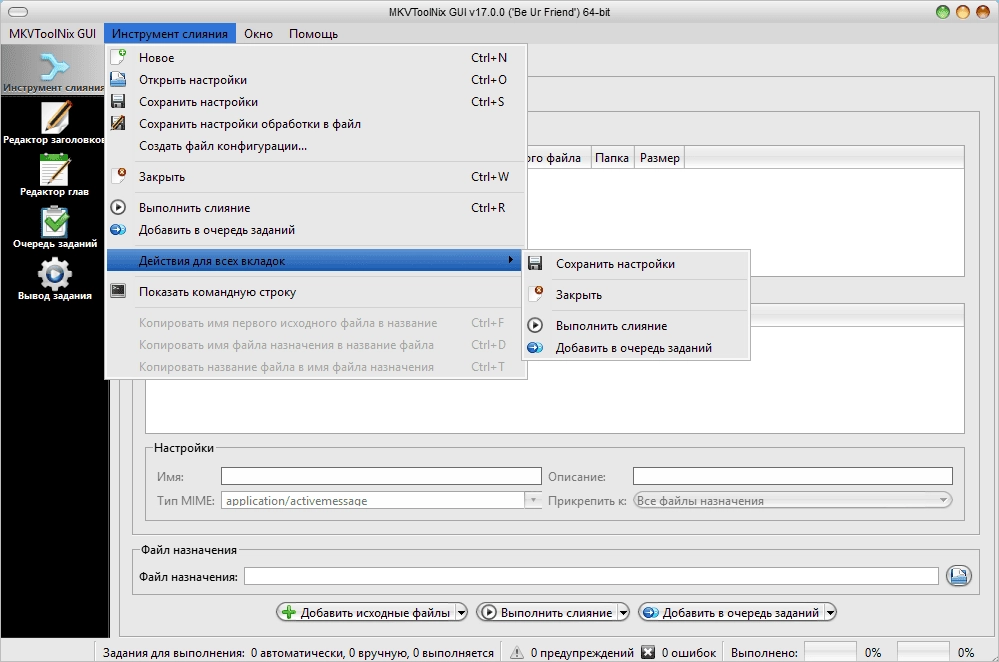Open the job output (Вывод задания) gear icon
The image size is (999, 662).
click(x=54, y=279)
